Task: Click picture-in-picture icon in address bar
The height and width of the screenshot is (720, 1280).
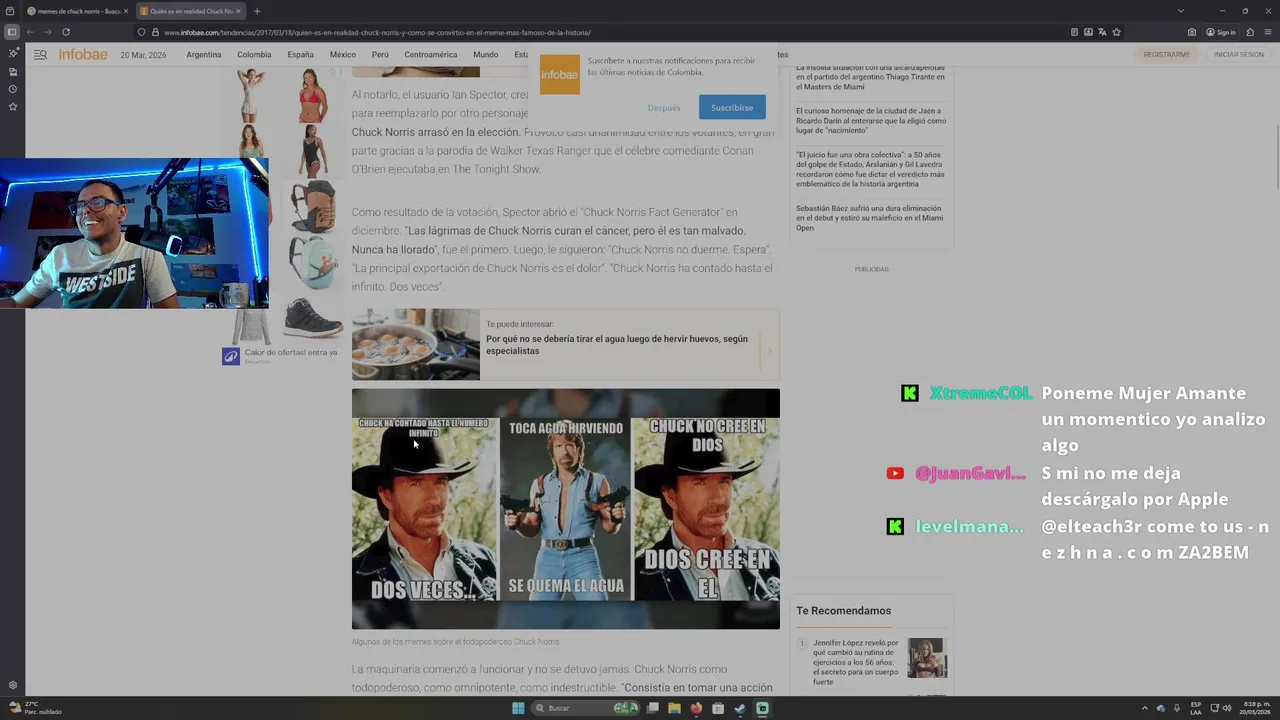Action: 1088,32
